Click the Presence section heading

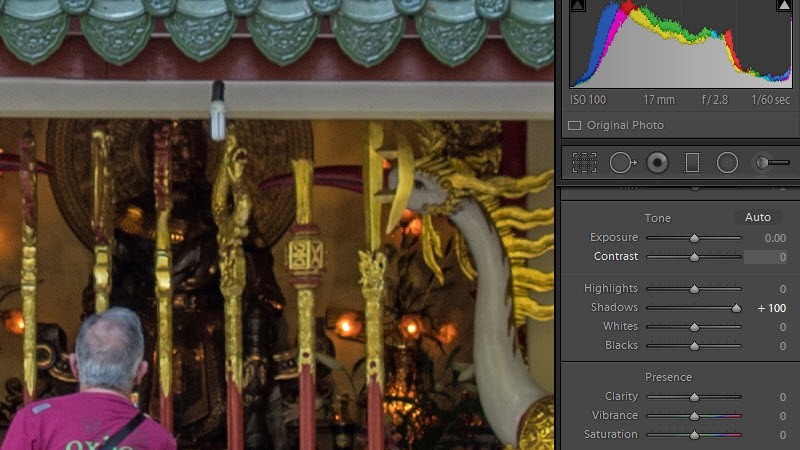click(668, 378)
